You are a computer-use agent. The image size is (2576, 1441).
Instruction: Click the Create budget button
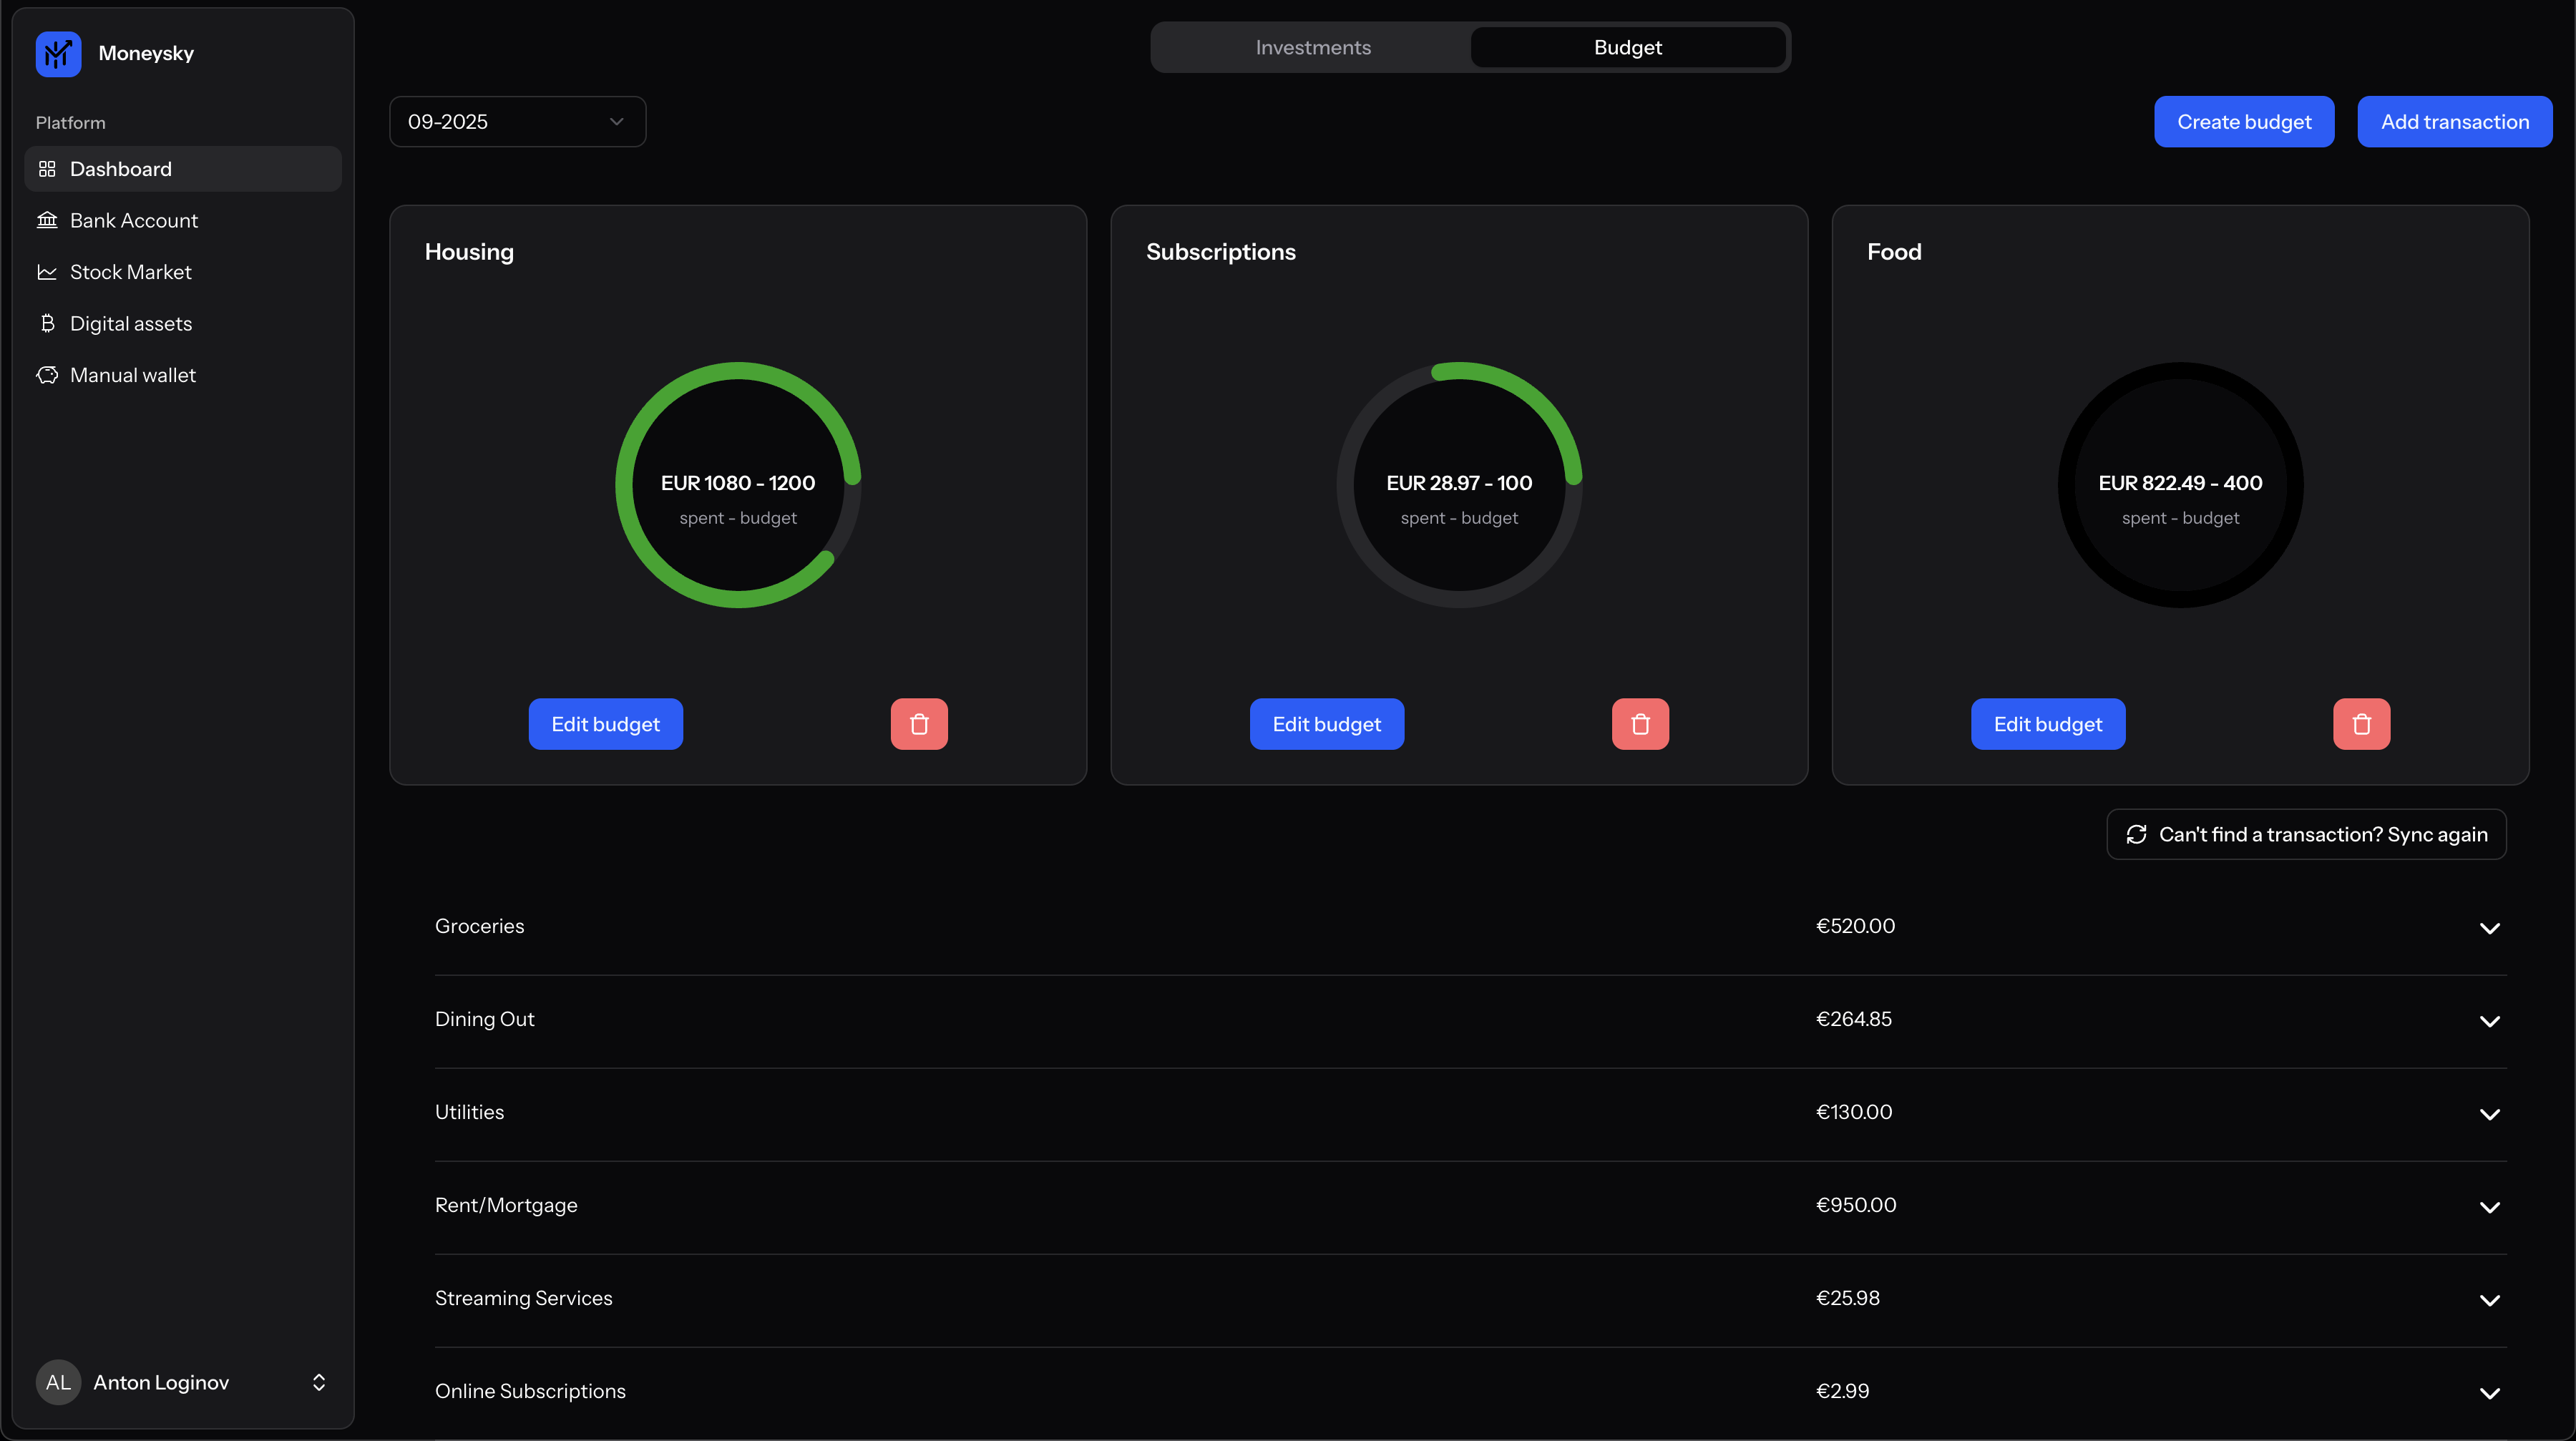[x=2243, y=122]
